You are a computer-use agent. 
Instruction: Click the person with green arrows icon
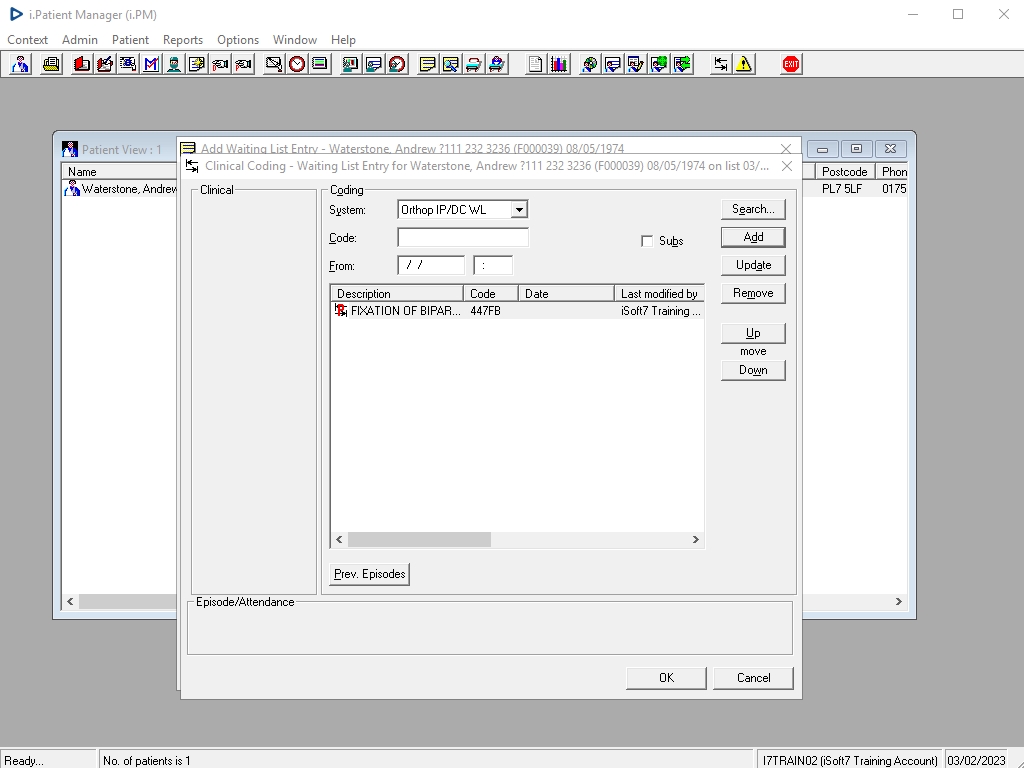(682, 64)
